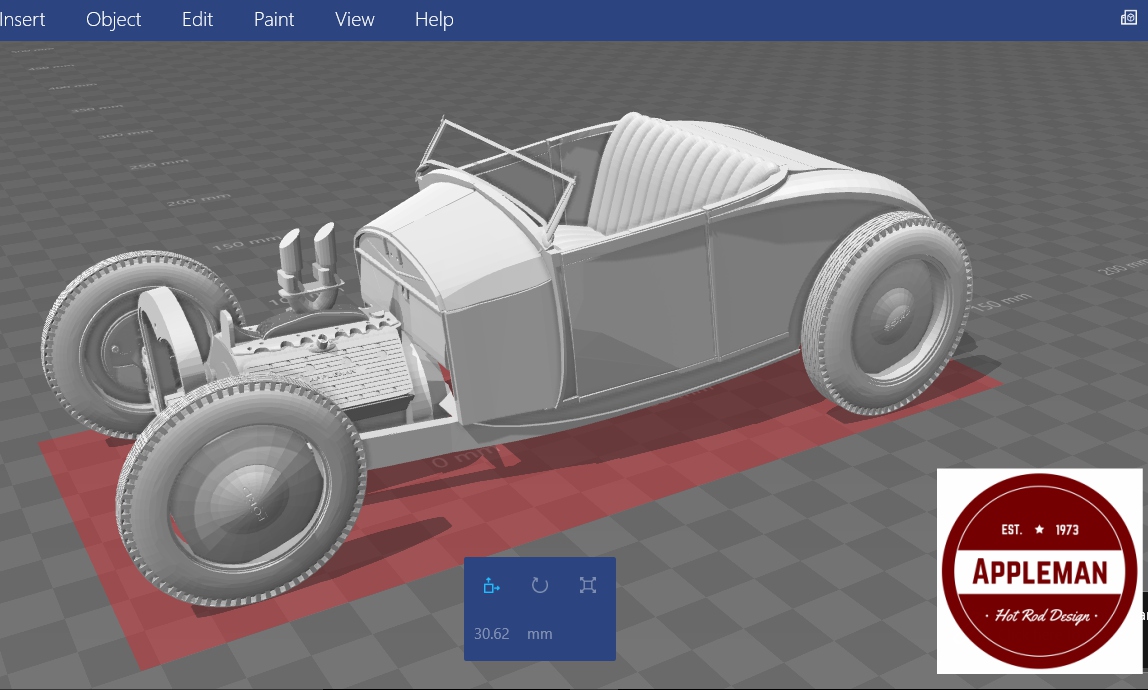Open the Paint menu

tap(274, 20)
